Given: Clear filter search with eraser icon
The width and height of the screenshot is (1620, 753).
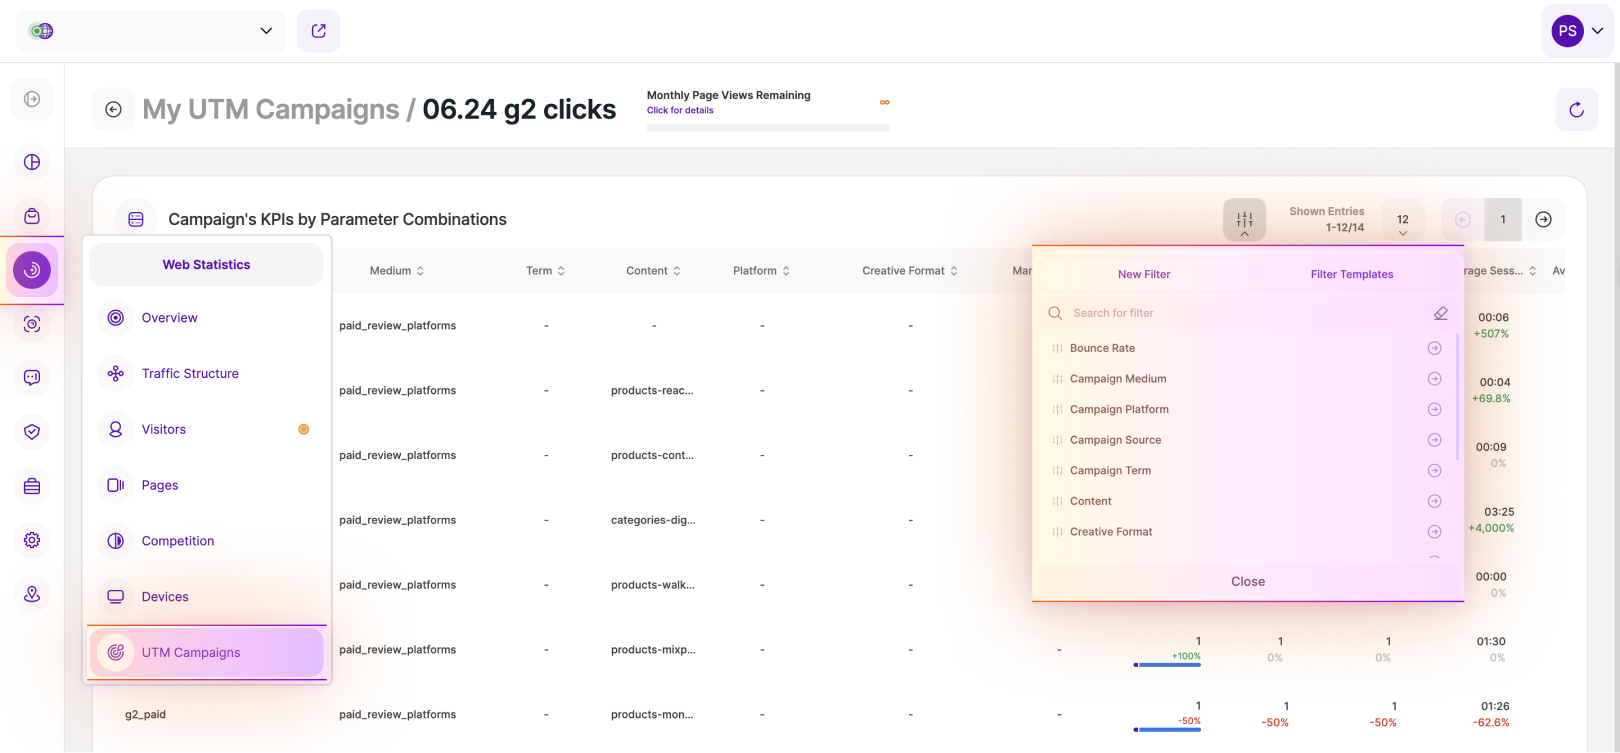Looking at the screenshot, I should (1440, 313).
